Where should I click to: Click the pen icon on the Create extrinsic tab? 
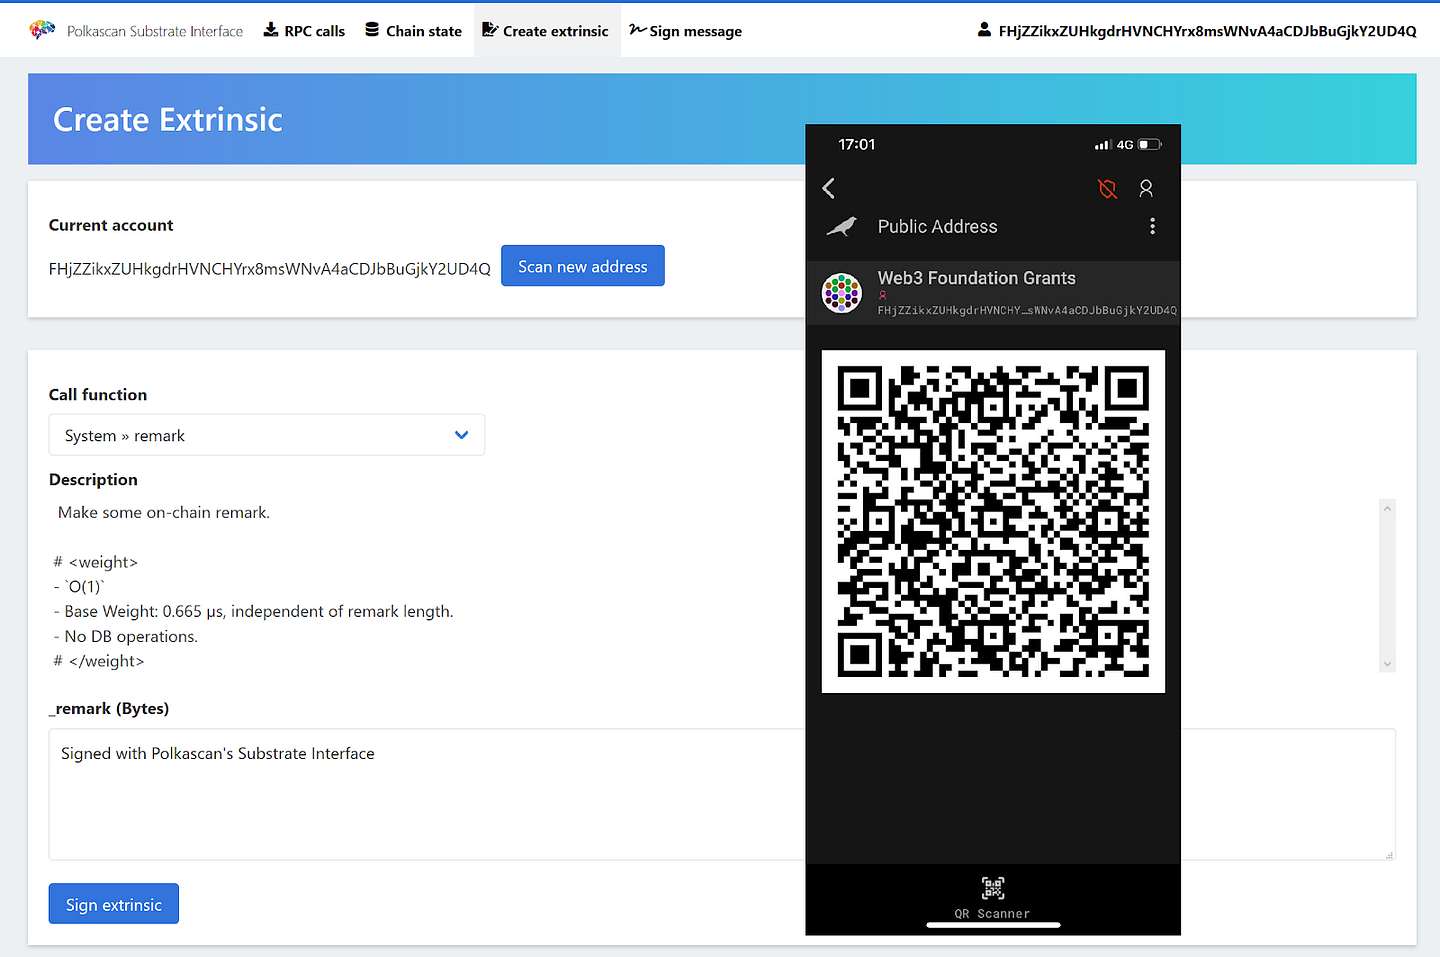[x=490, y=30]
